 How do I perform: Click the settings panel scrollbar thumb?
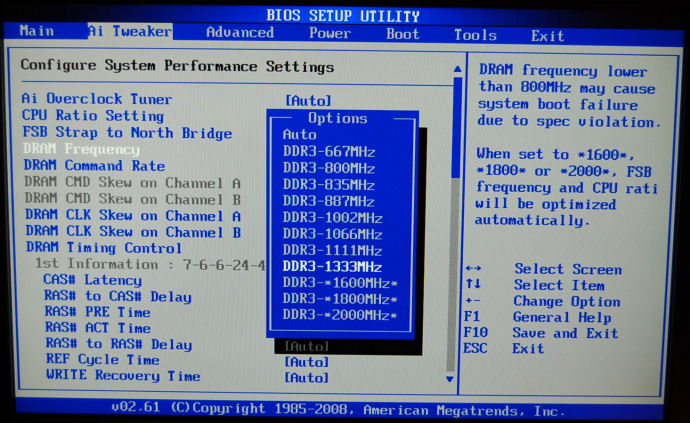point(457,127)
